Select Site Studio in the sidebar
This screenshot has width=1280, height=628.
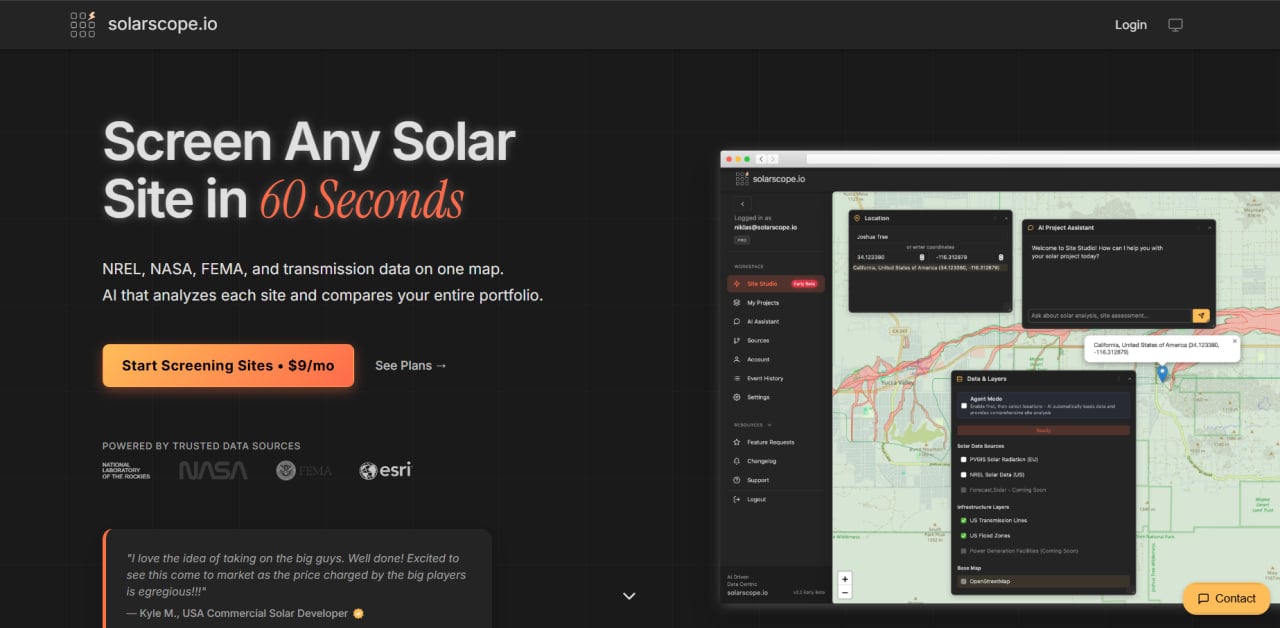pyautogui.click(x=776, y=284)
